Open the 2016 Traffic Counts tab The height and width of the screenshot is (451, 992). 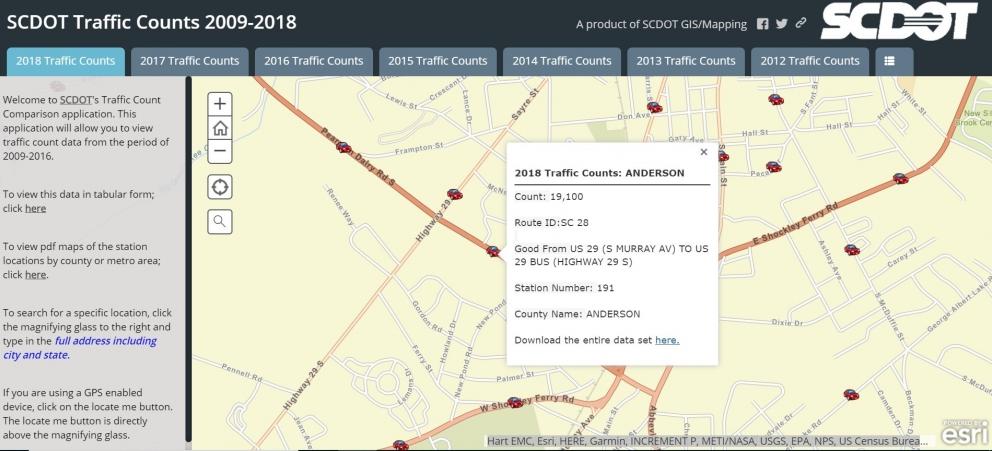click(313, 61)
